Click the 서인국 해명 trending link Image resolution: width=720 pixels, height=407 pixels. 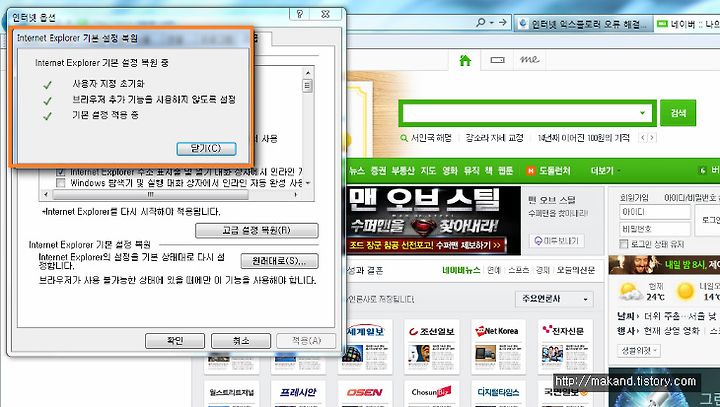click(431, 138)
